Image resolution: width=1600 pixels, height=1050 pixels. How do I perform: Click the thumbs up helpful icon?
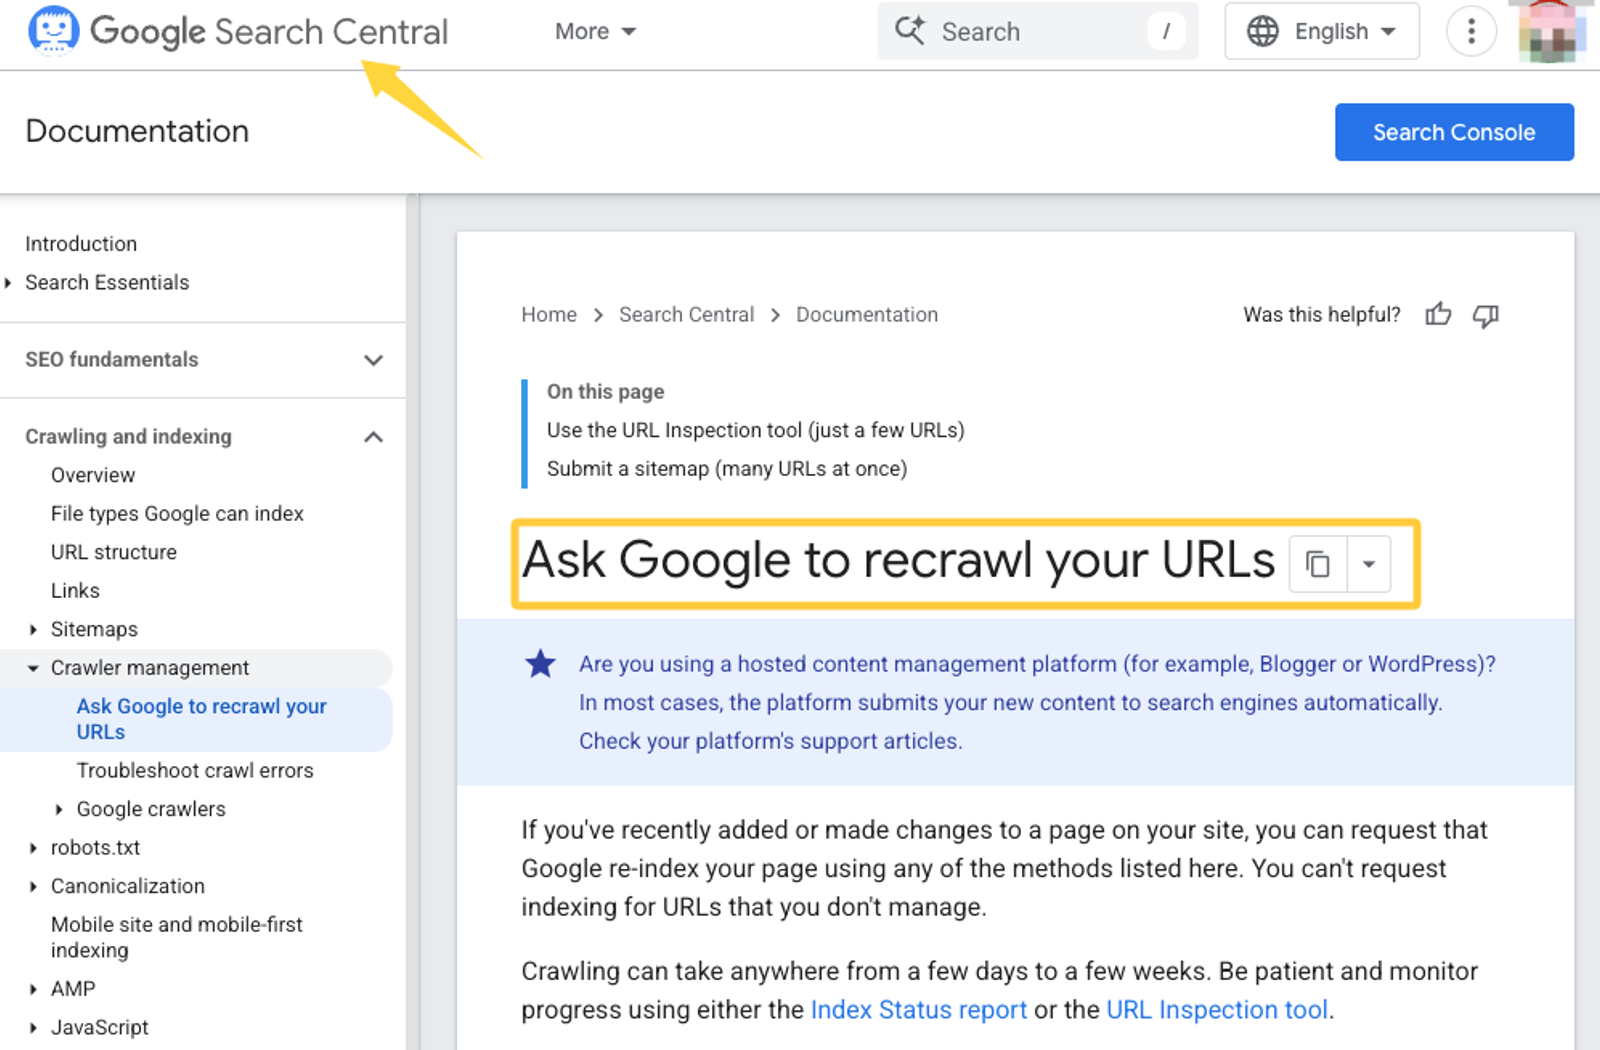(1438, 315)
